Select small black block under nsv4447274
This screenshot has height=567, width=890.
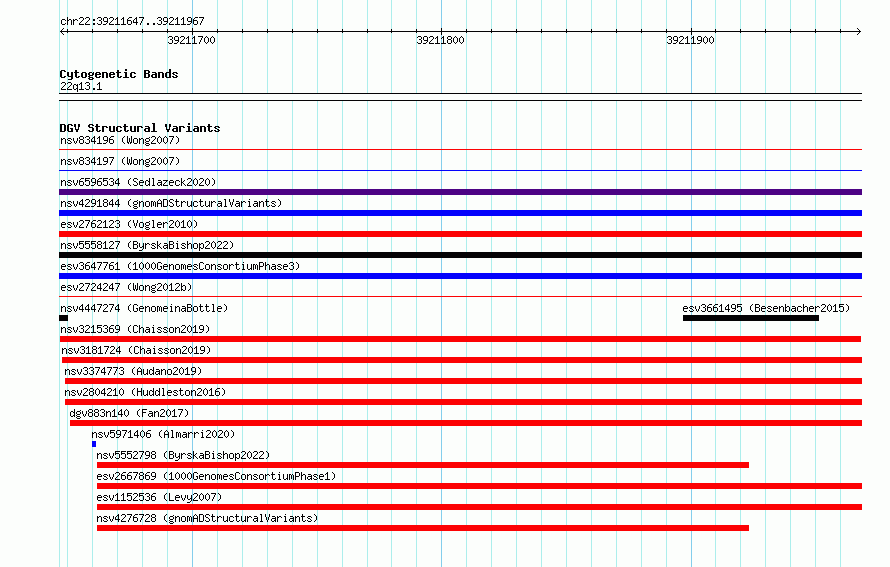pyautogui.click(x=64, y=318)
